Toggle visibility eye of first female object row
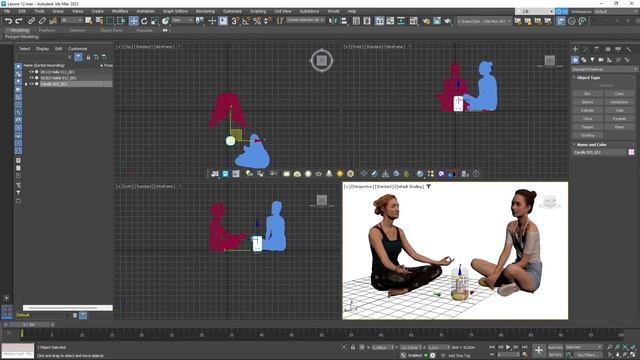640x360 pixels. coord(31,72)
